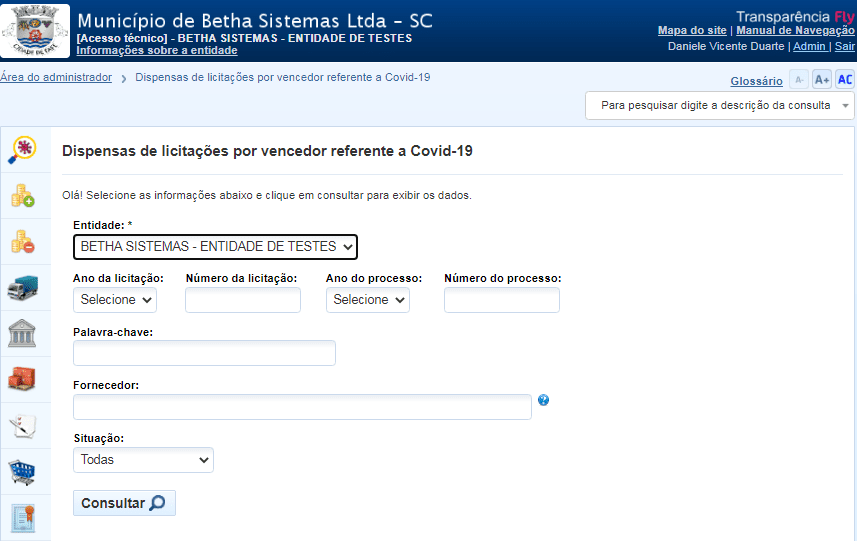Screen dimensions: 857x541
Task: Open the coins with green plus icon
Action: 22,196
